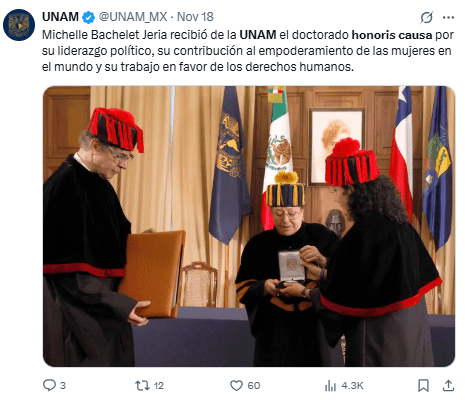Click the bold honoris causa text
The image size is (465, 400).
[392, 35]
